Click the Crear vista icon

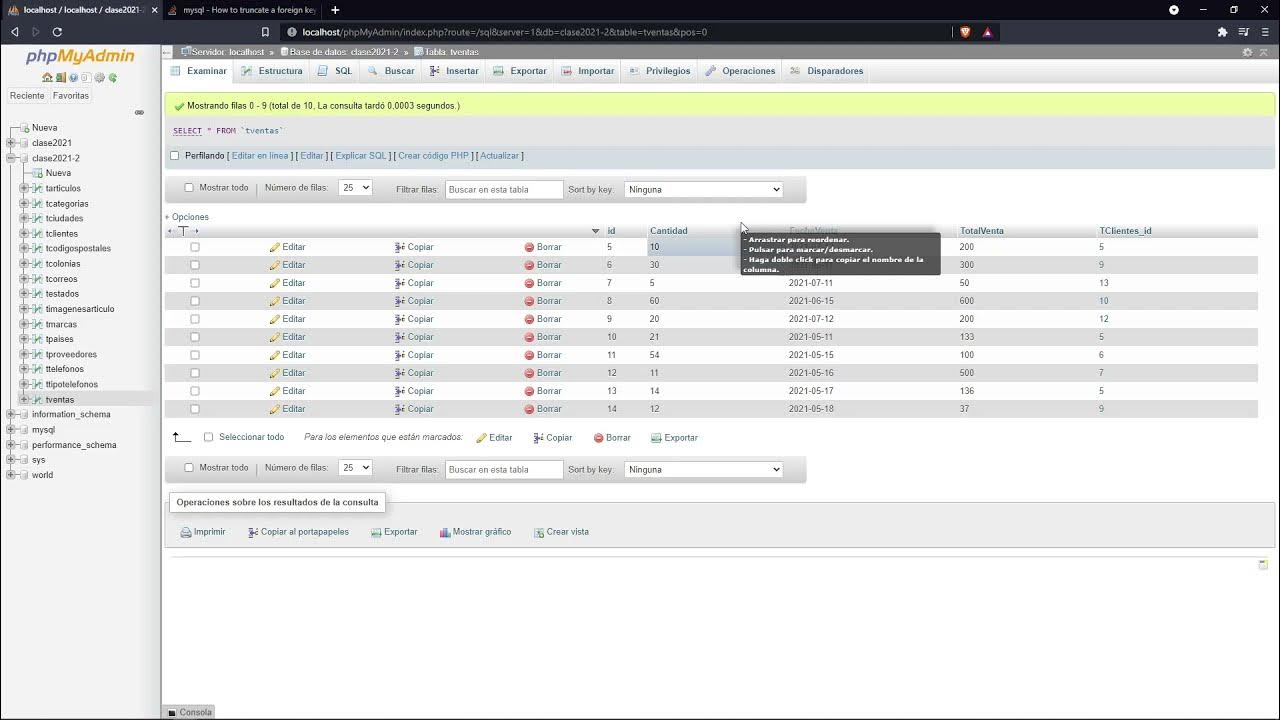(x=539, y=532)
